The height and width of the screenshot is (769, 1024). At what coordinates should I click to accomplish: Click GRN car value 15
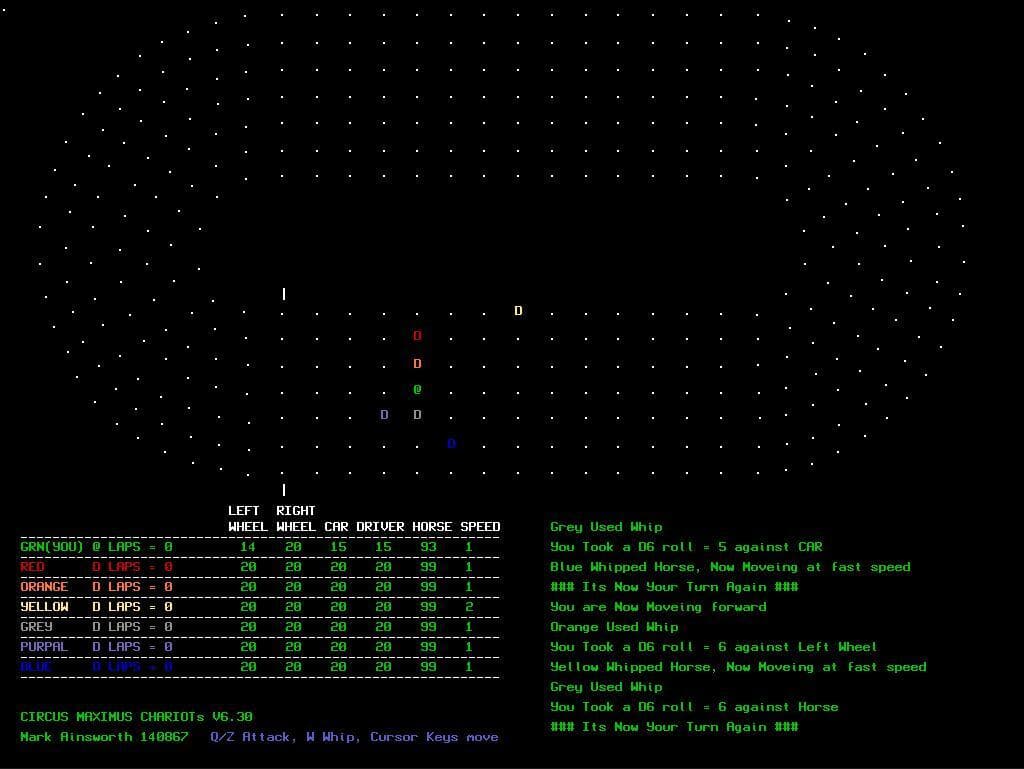point(338,547)
